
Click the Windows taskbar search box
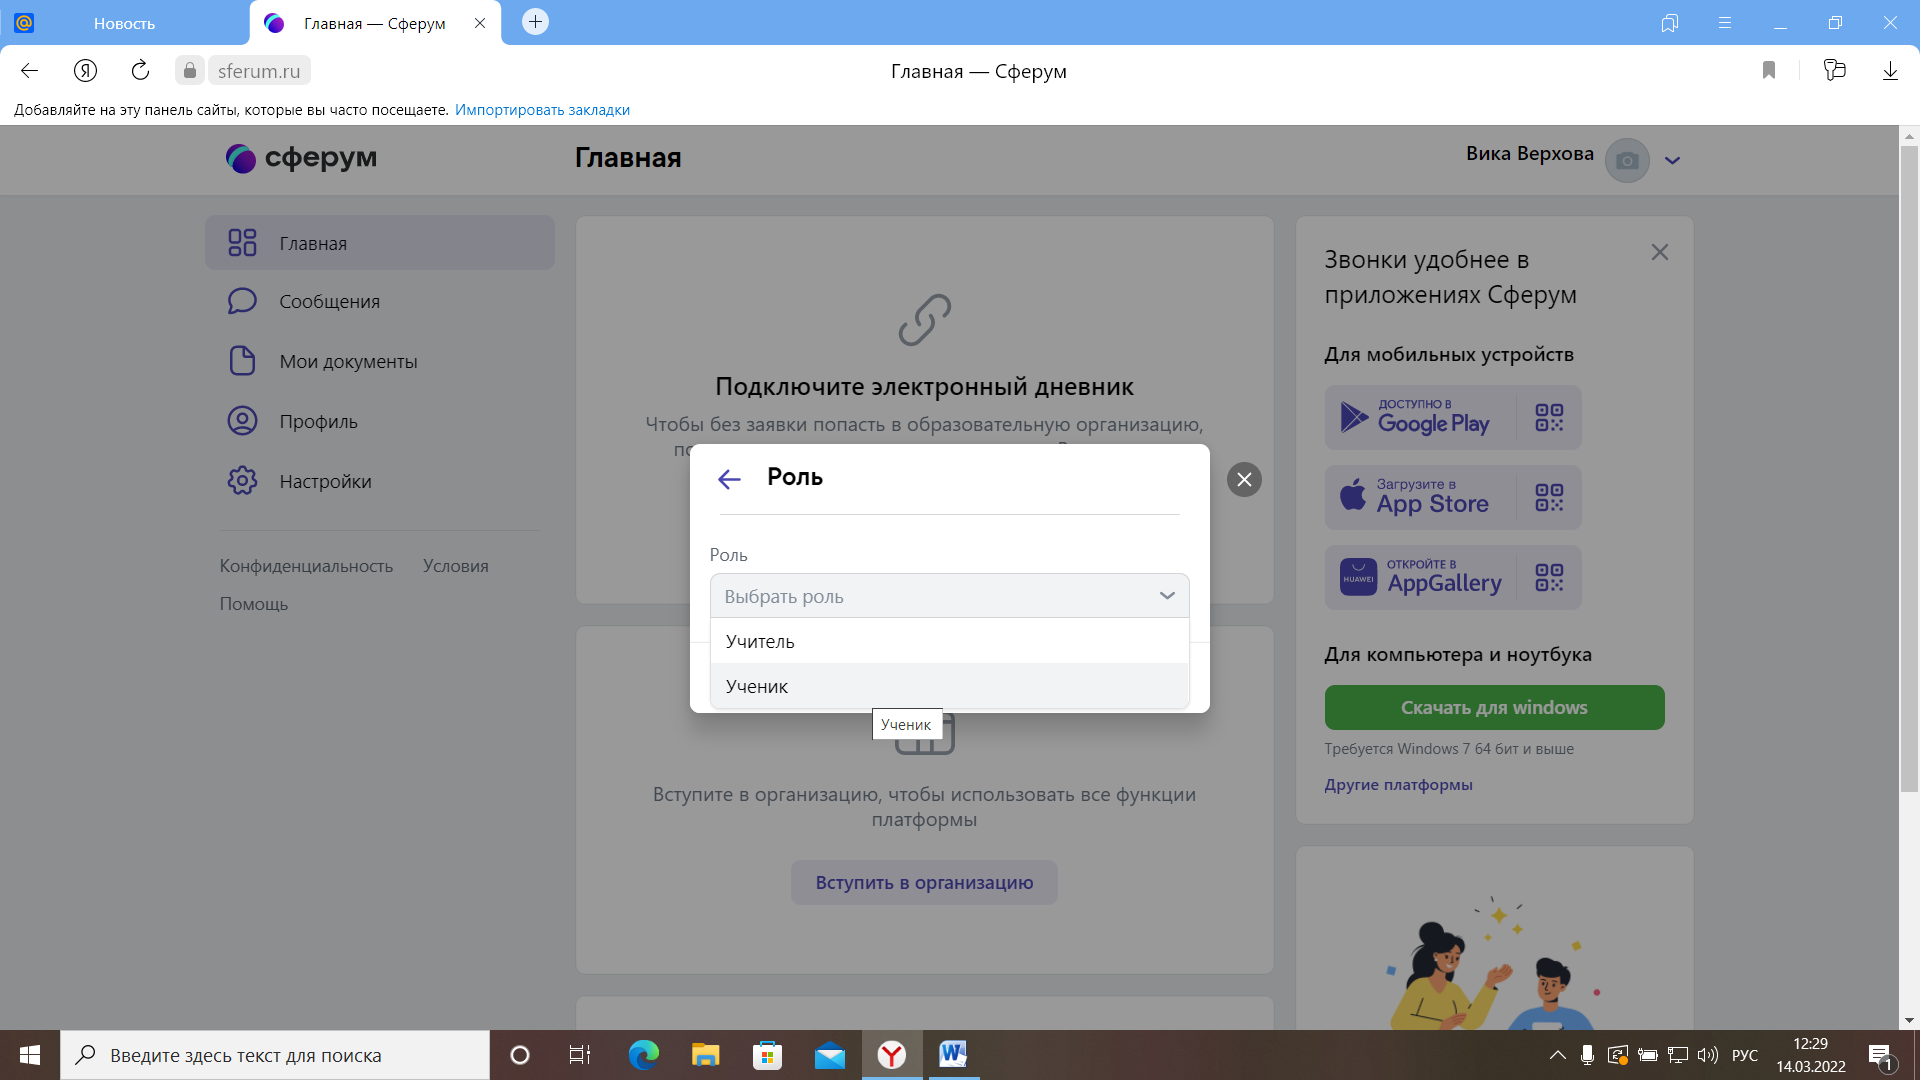(x=275, y=1055)
